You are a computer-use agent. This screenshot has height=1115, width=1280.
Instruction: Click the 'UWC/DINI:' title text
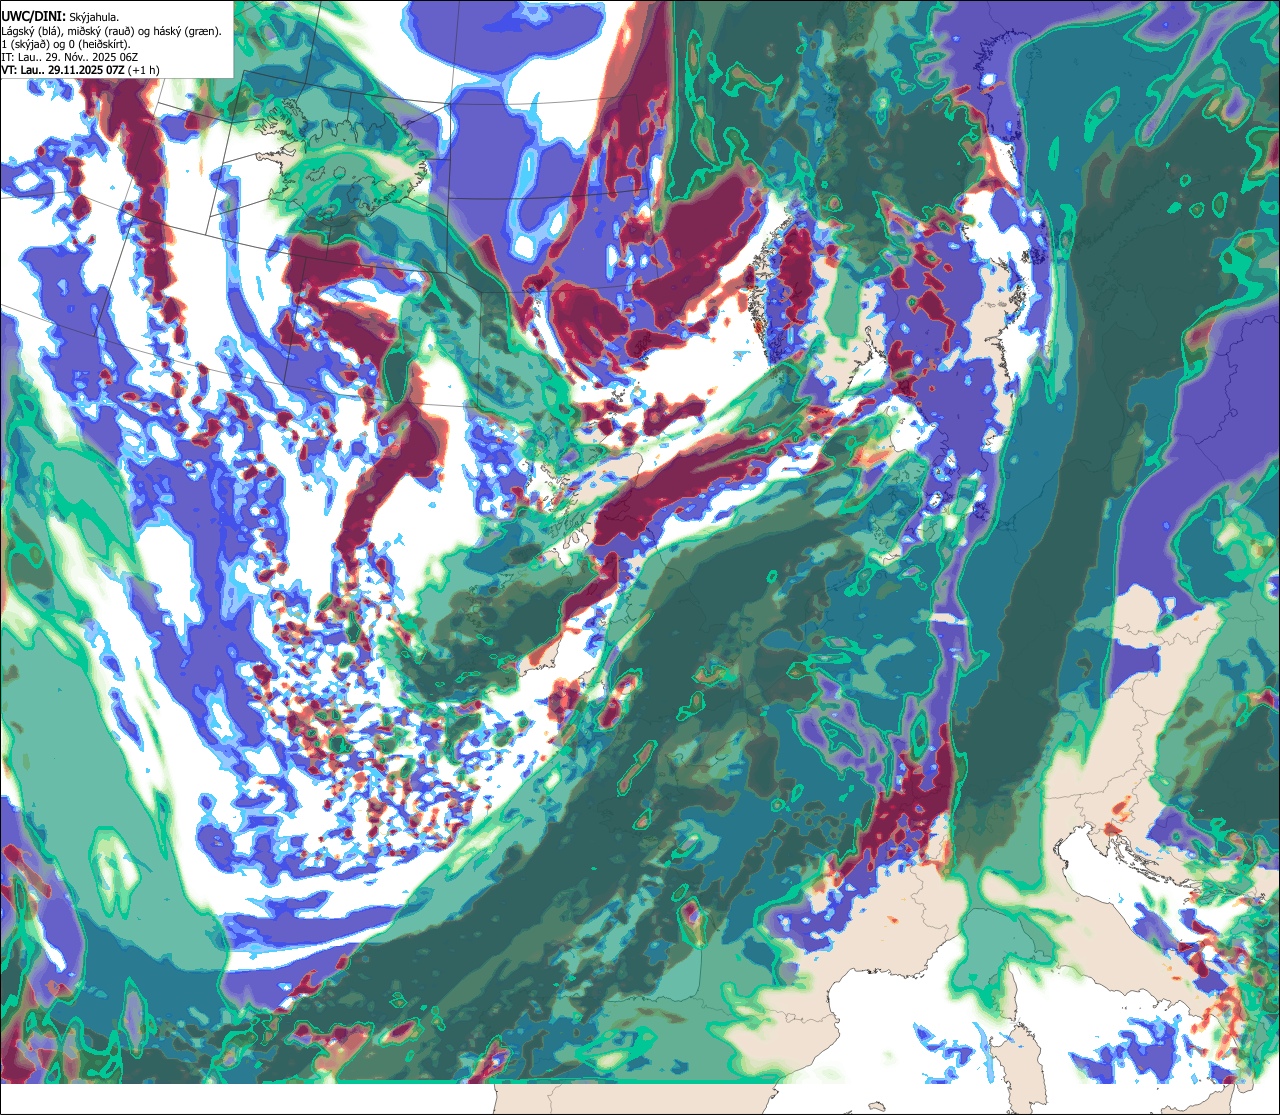pyautogui.click(x=34, y=17)
